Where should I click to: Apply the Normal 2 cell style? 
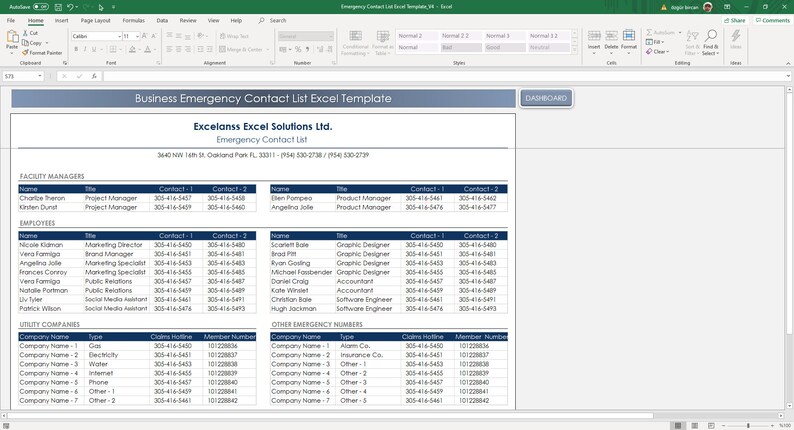[416, 36]
